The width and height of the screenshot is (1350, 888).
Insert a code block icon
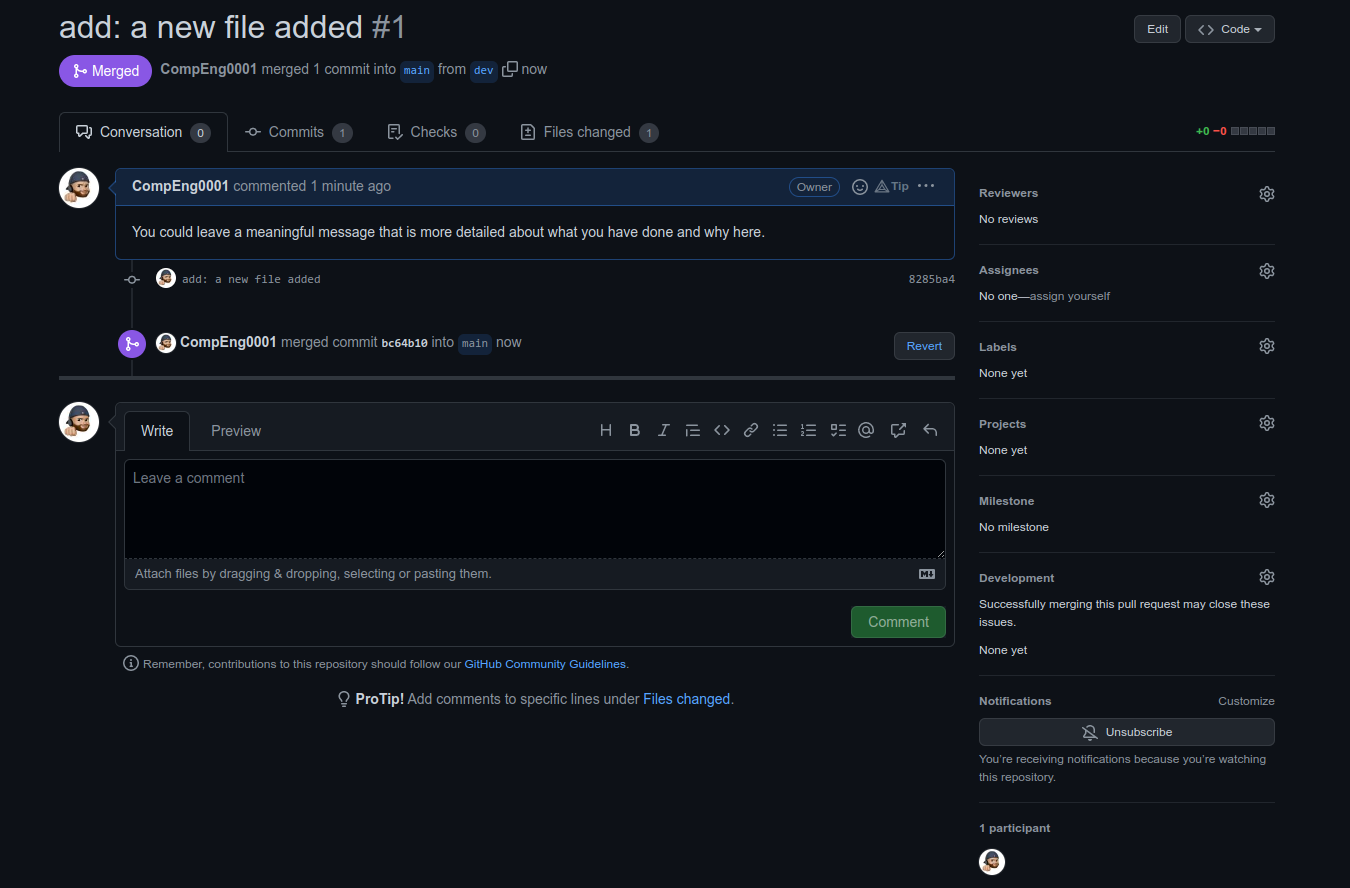click(x=721, y=430)
